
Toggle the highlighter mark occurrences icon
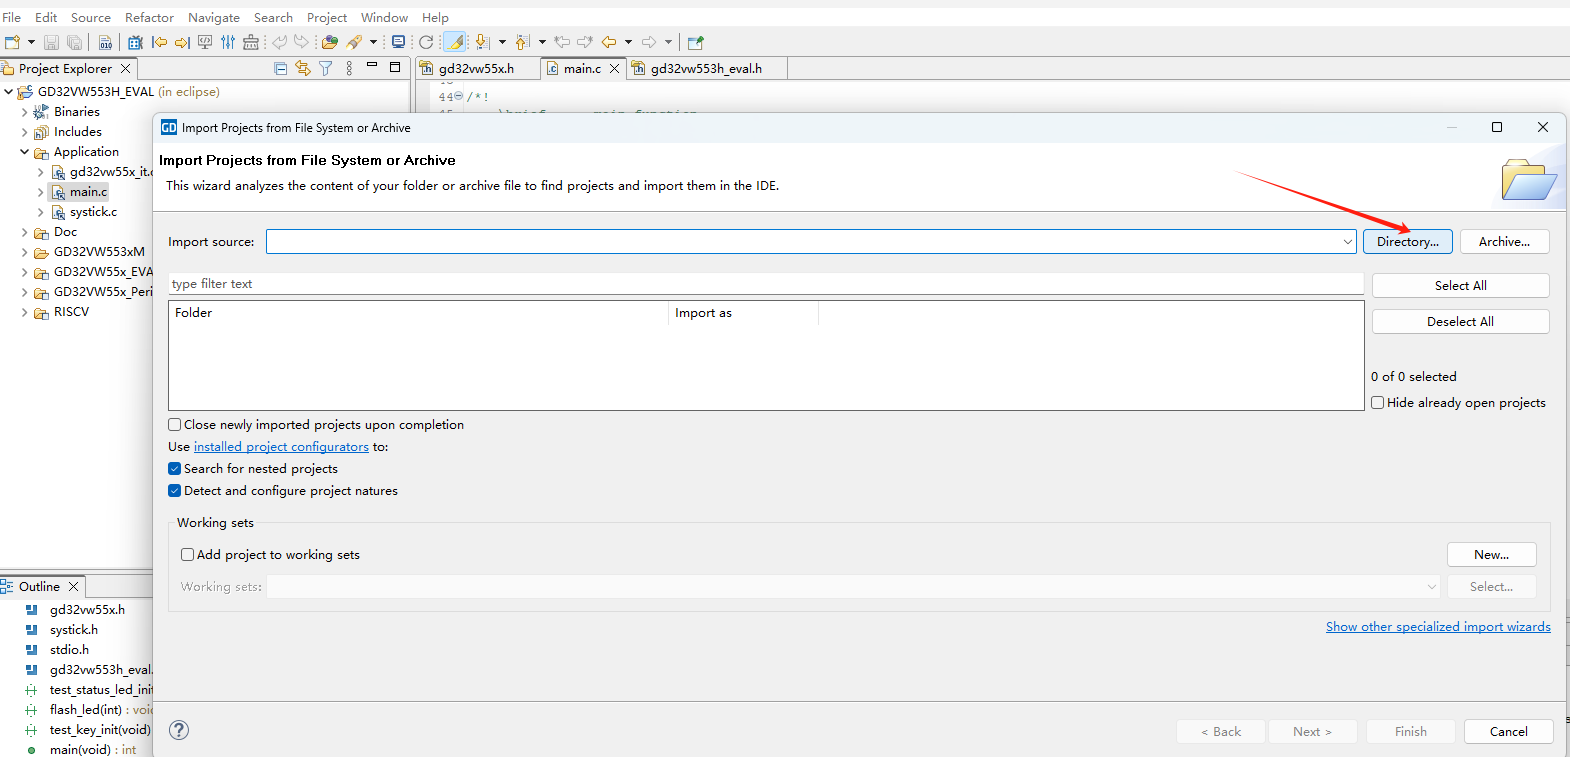[x=454, y=42]
